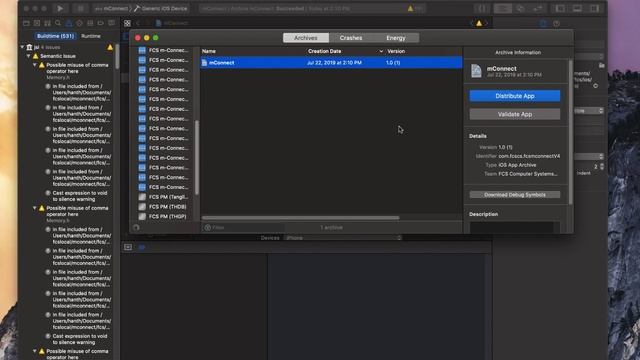The image size is (640, 360).
Task: Click the Archive Information panel scrollbar
Action: [x=570, y=132]
